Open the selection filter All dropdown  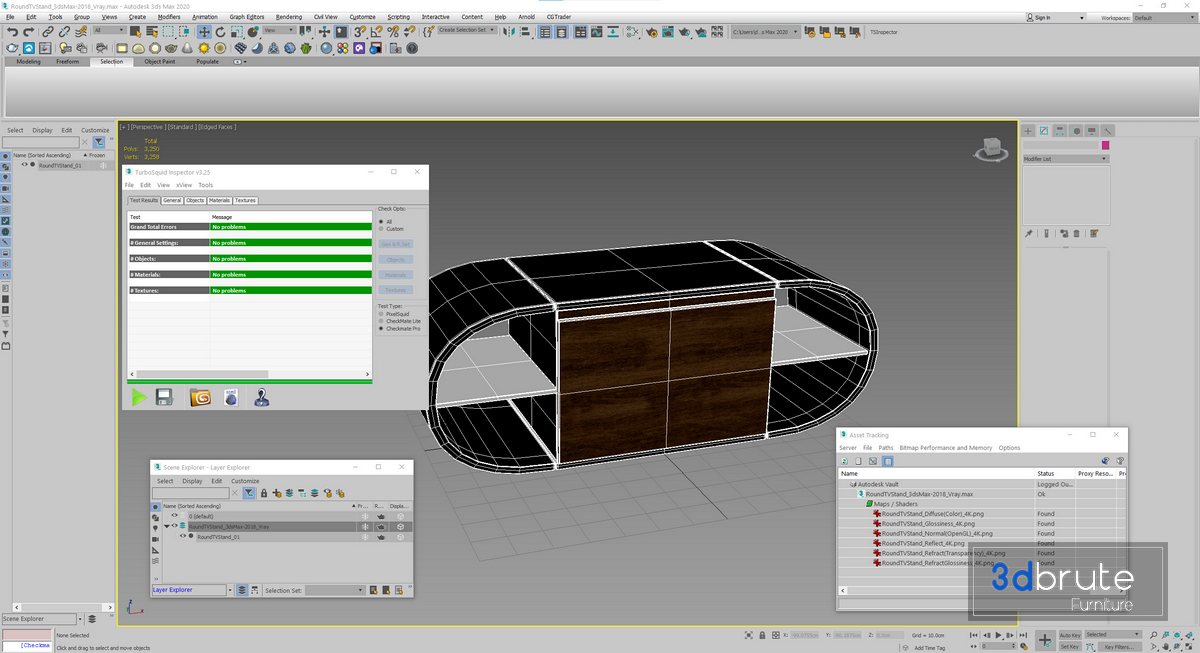coord(110,31)
